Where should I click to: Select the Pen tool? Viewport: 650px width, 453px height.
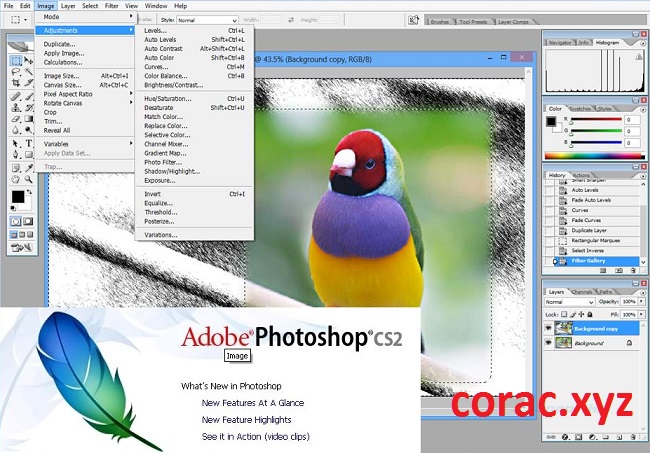coord(16,155)
